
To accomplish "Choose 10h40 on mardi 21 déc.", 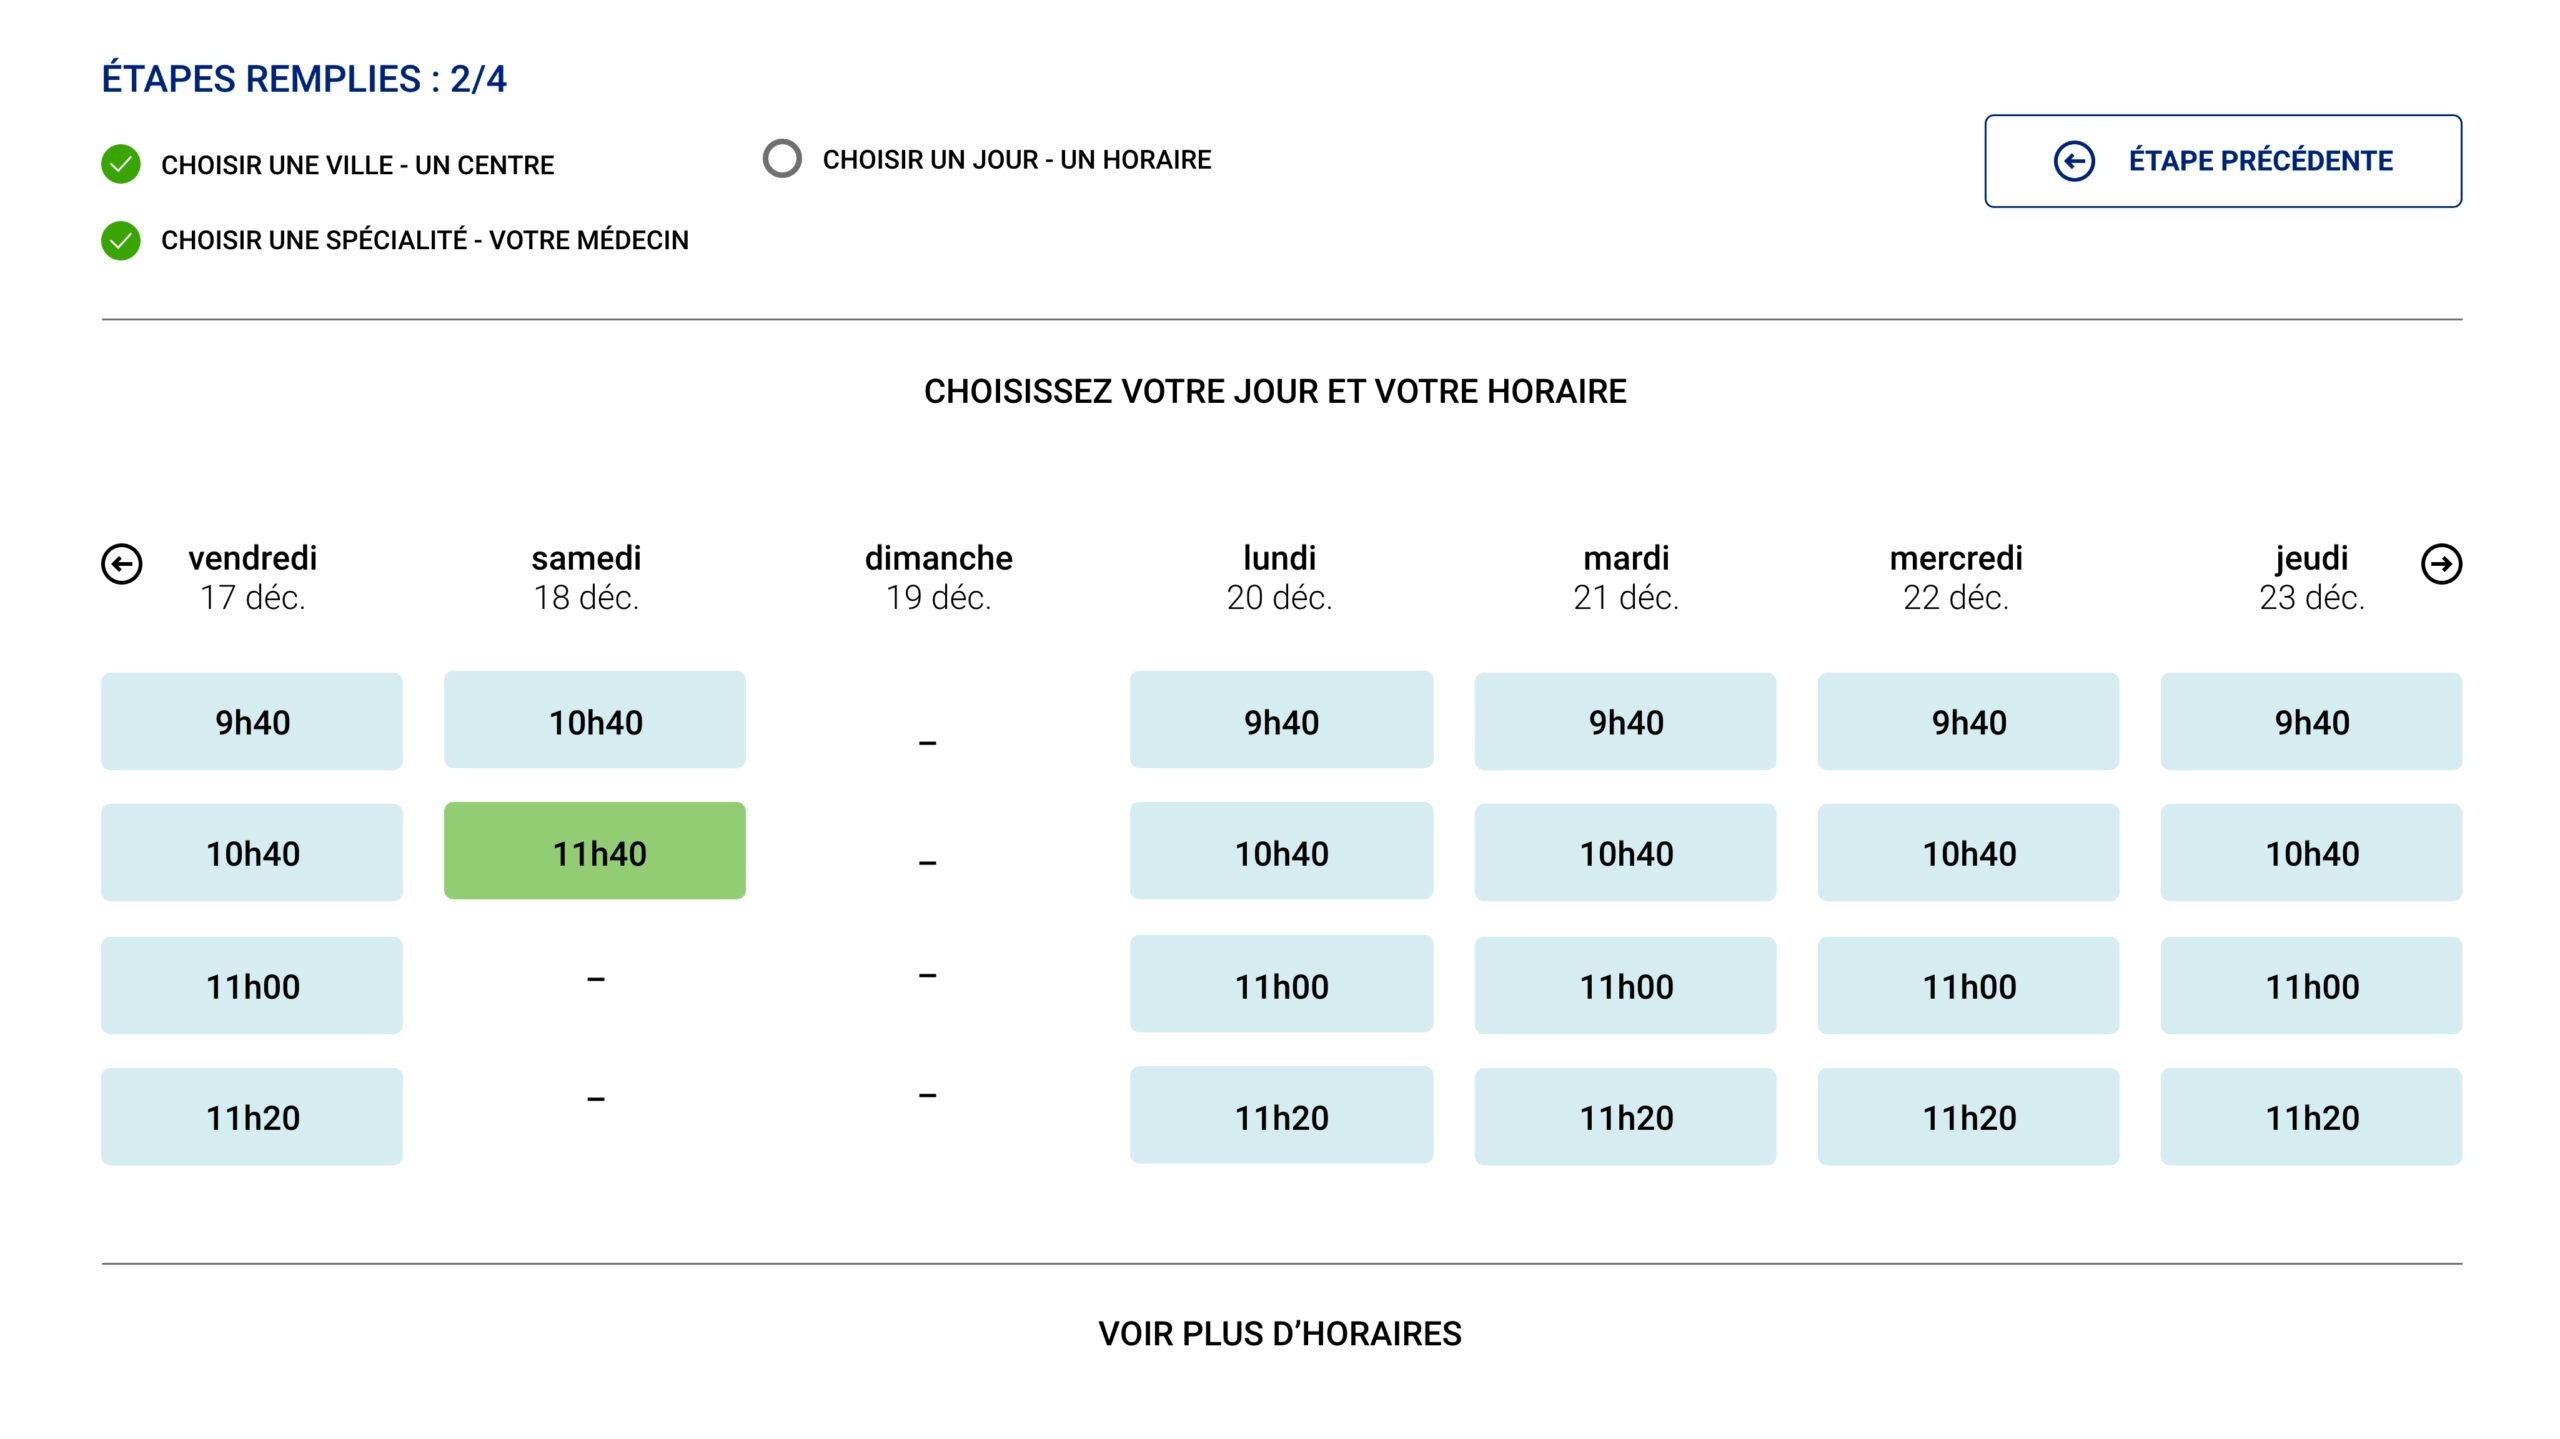I will 1625,853.
